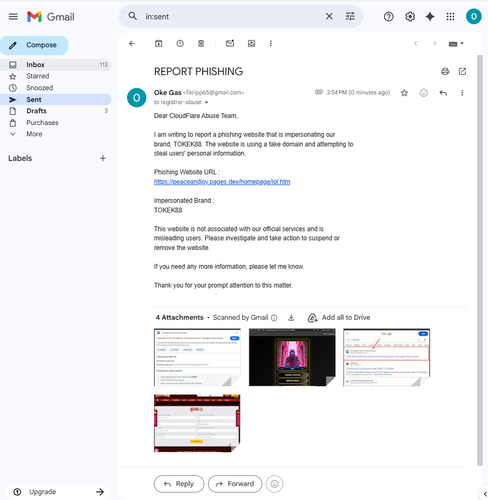Click the Gmail logo
488x500 pixels.
51,17
